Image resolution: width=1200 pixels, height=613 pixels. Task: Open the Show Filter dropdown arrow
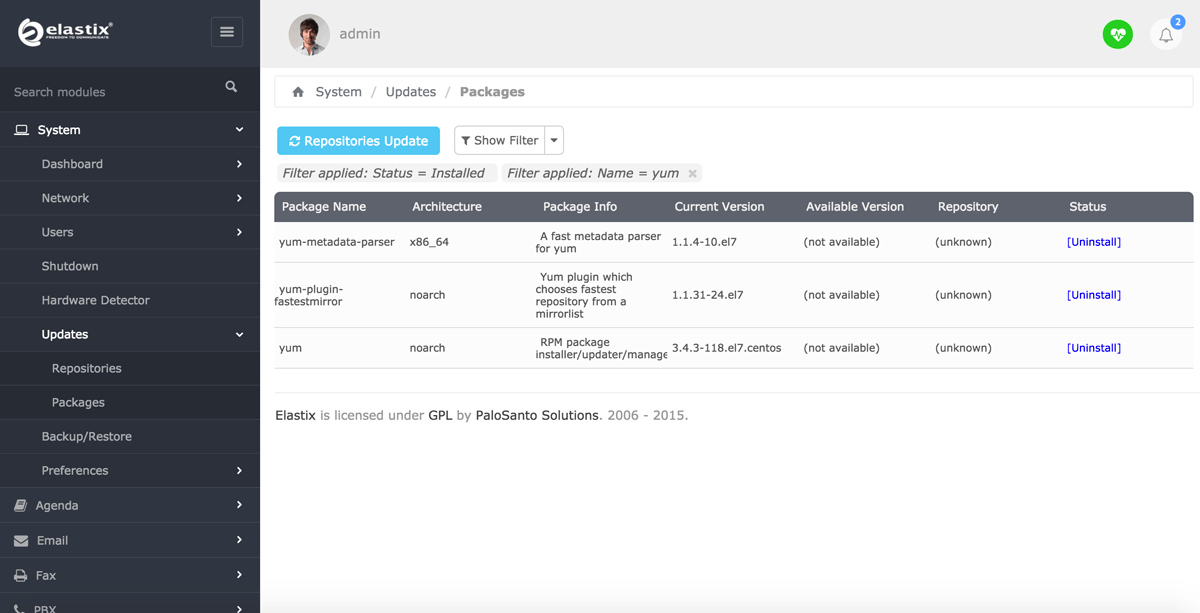pos(554,141)
